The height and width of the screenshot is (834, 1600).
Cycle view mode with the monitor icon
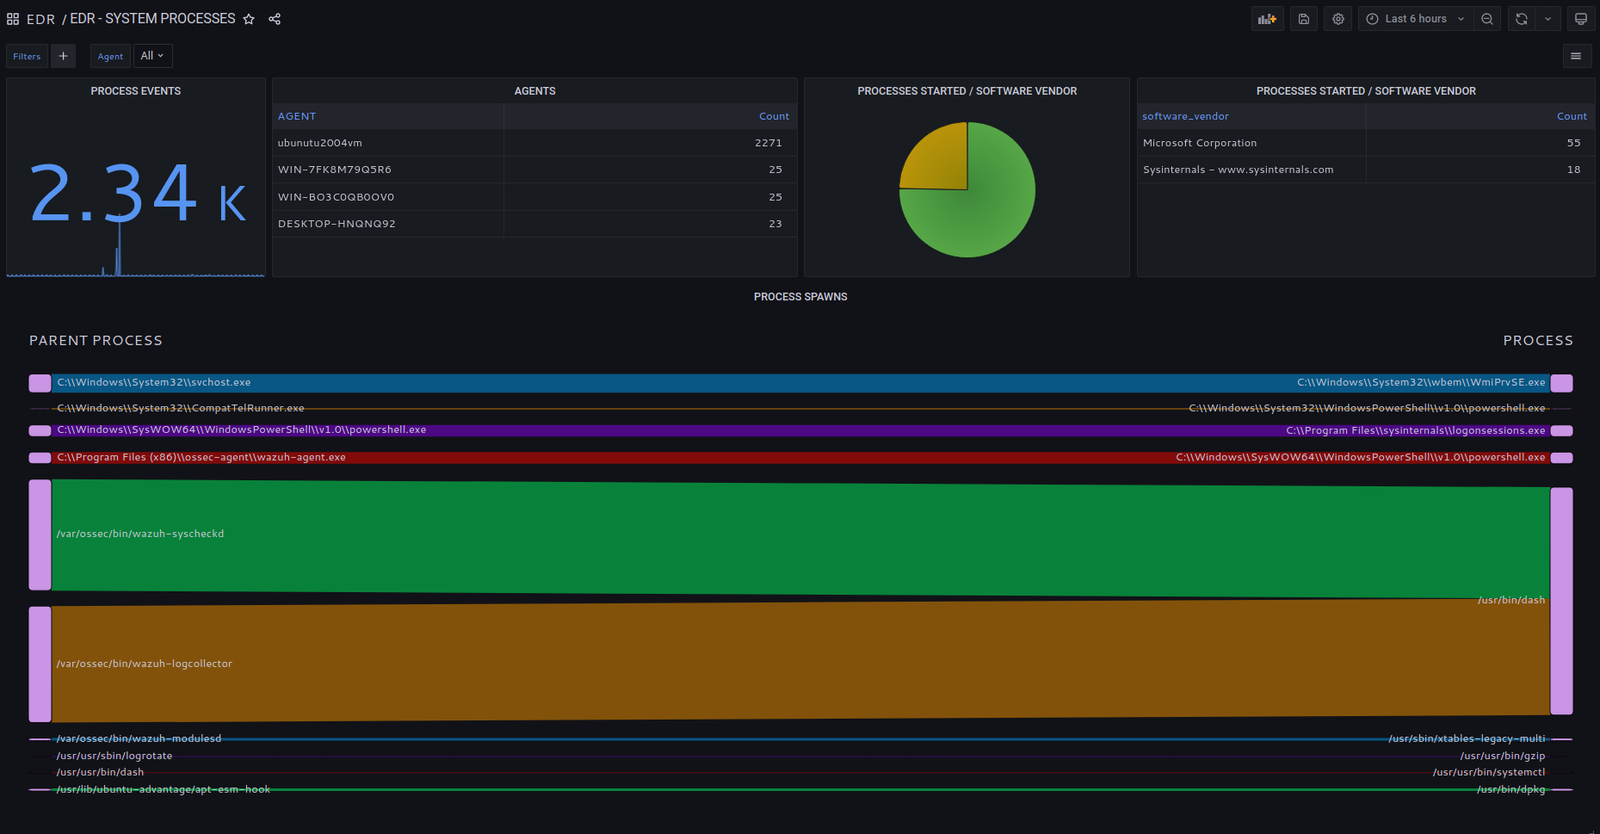point(1581,19)
